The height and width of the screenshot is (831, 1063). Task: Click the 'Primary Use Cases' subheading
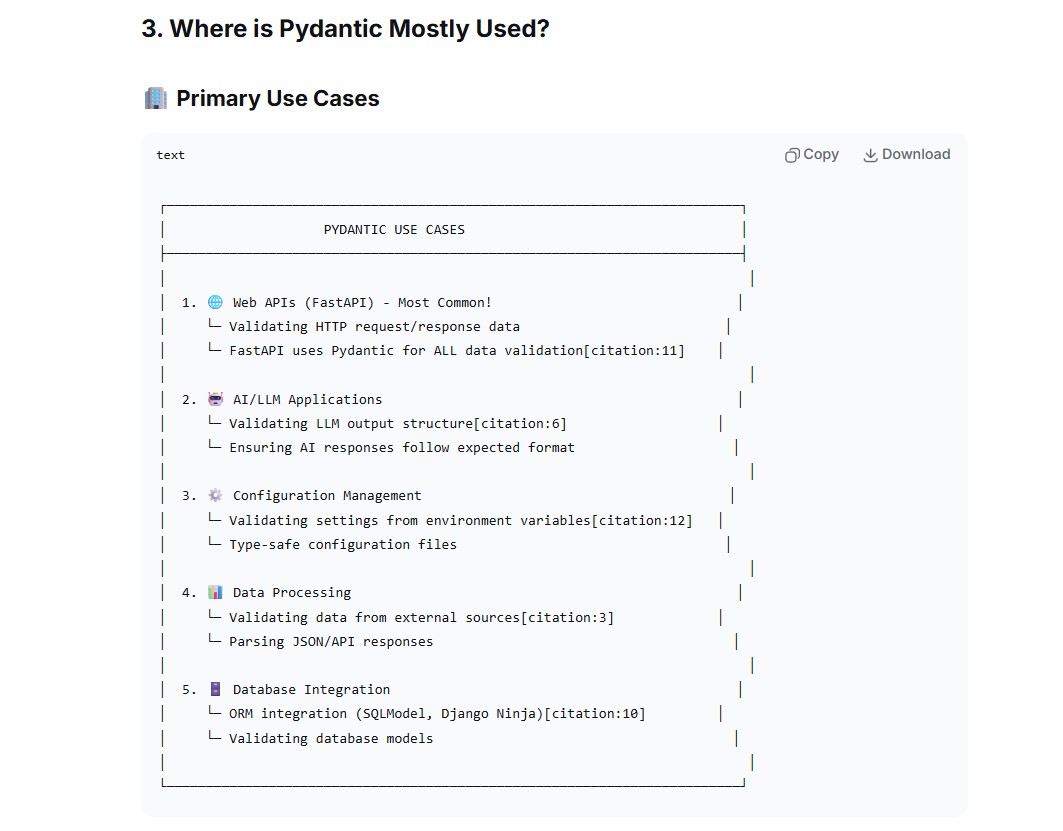[x=278, y=98]
